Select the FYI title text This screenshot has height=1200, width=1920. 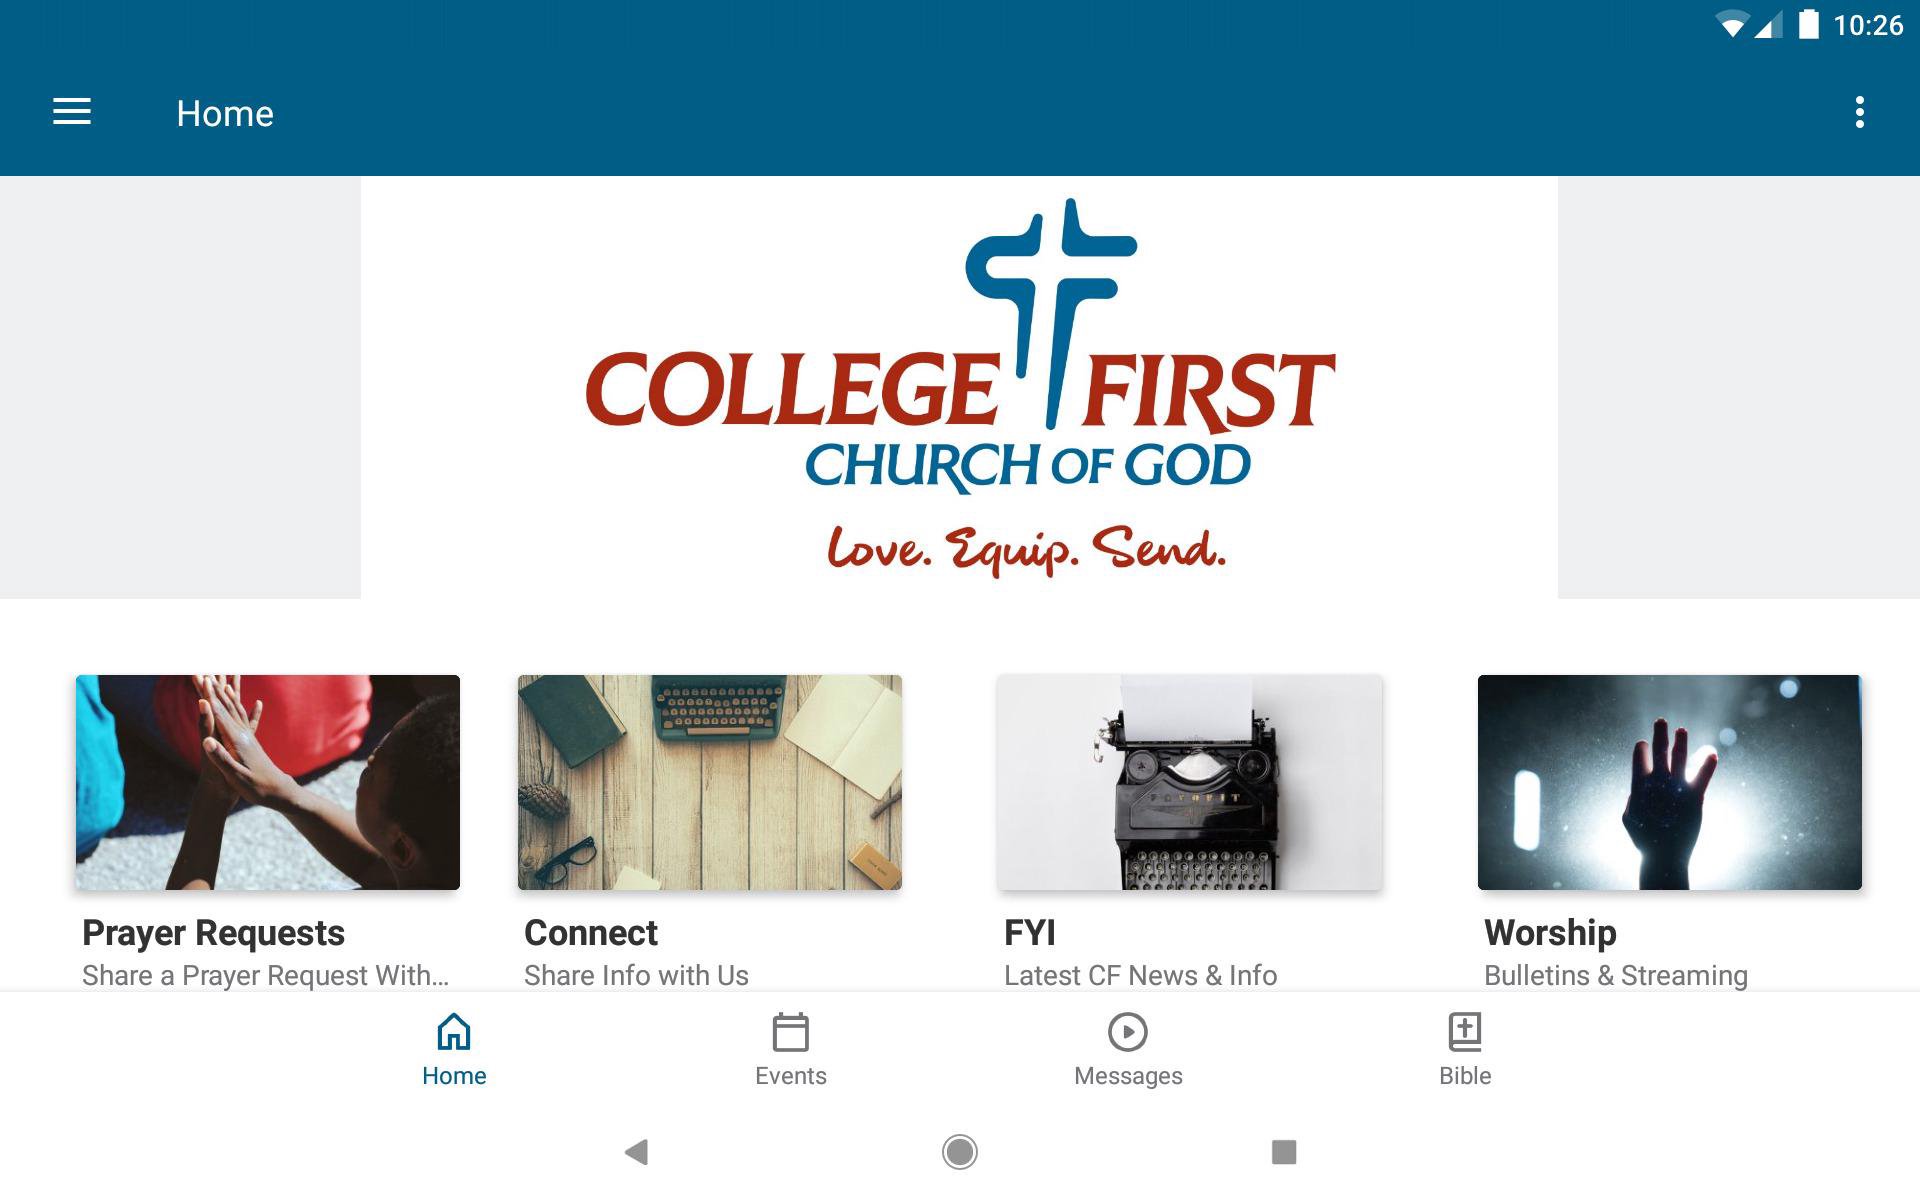coord(1030,933)
